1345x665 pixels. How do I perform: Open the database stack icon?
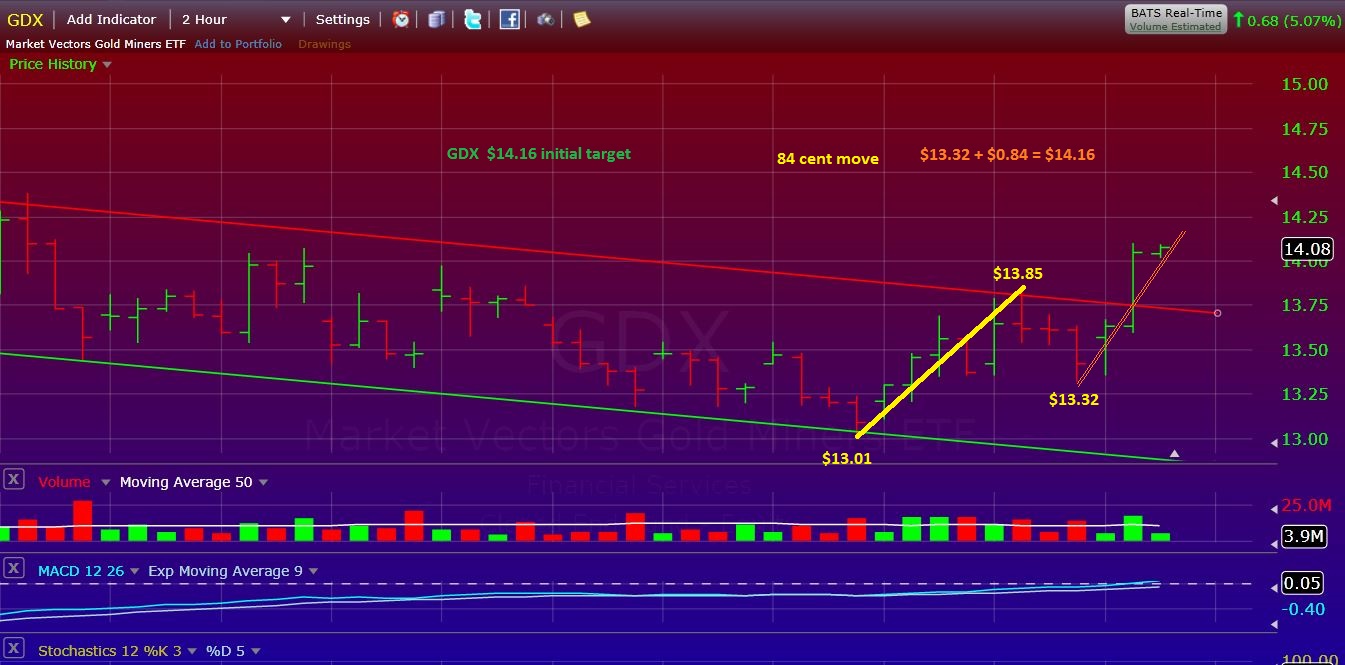(x=436, y=19)
